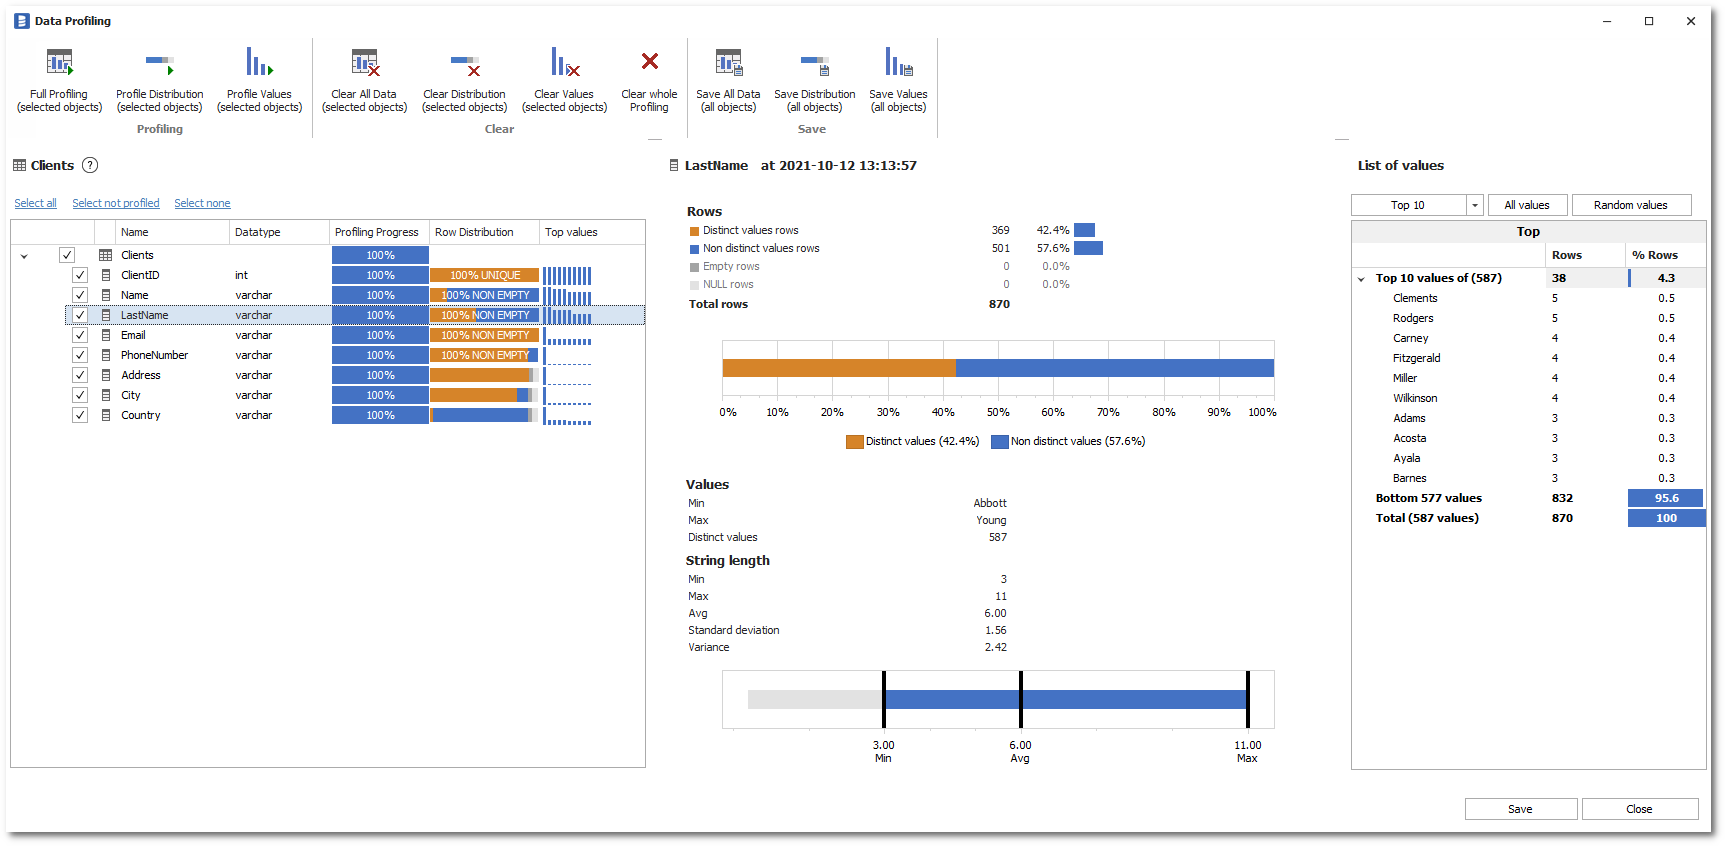
Task: Collapse the Clients table tree node
Action: coord(24,256)
